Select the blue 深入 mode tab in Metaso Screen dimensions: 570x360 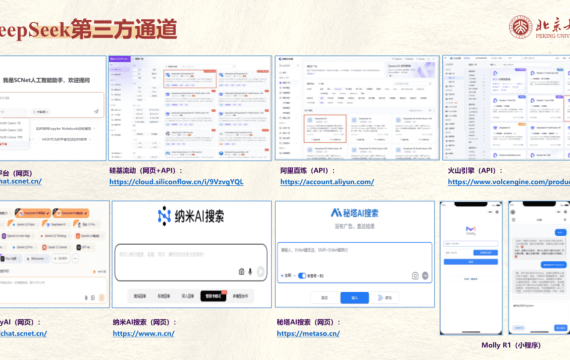pos(354,298)
